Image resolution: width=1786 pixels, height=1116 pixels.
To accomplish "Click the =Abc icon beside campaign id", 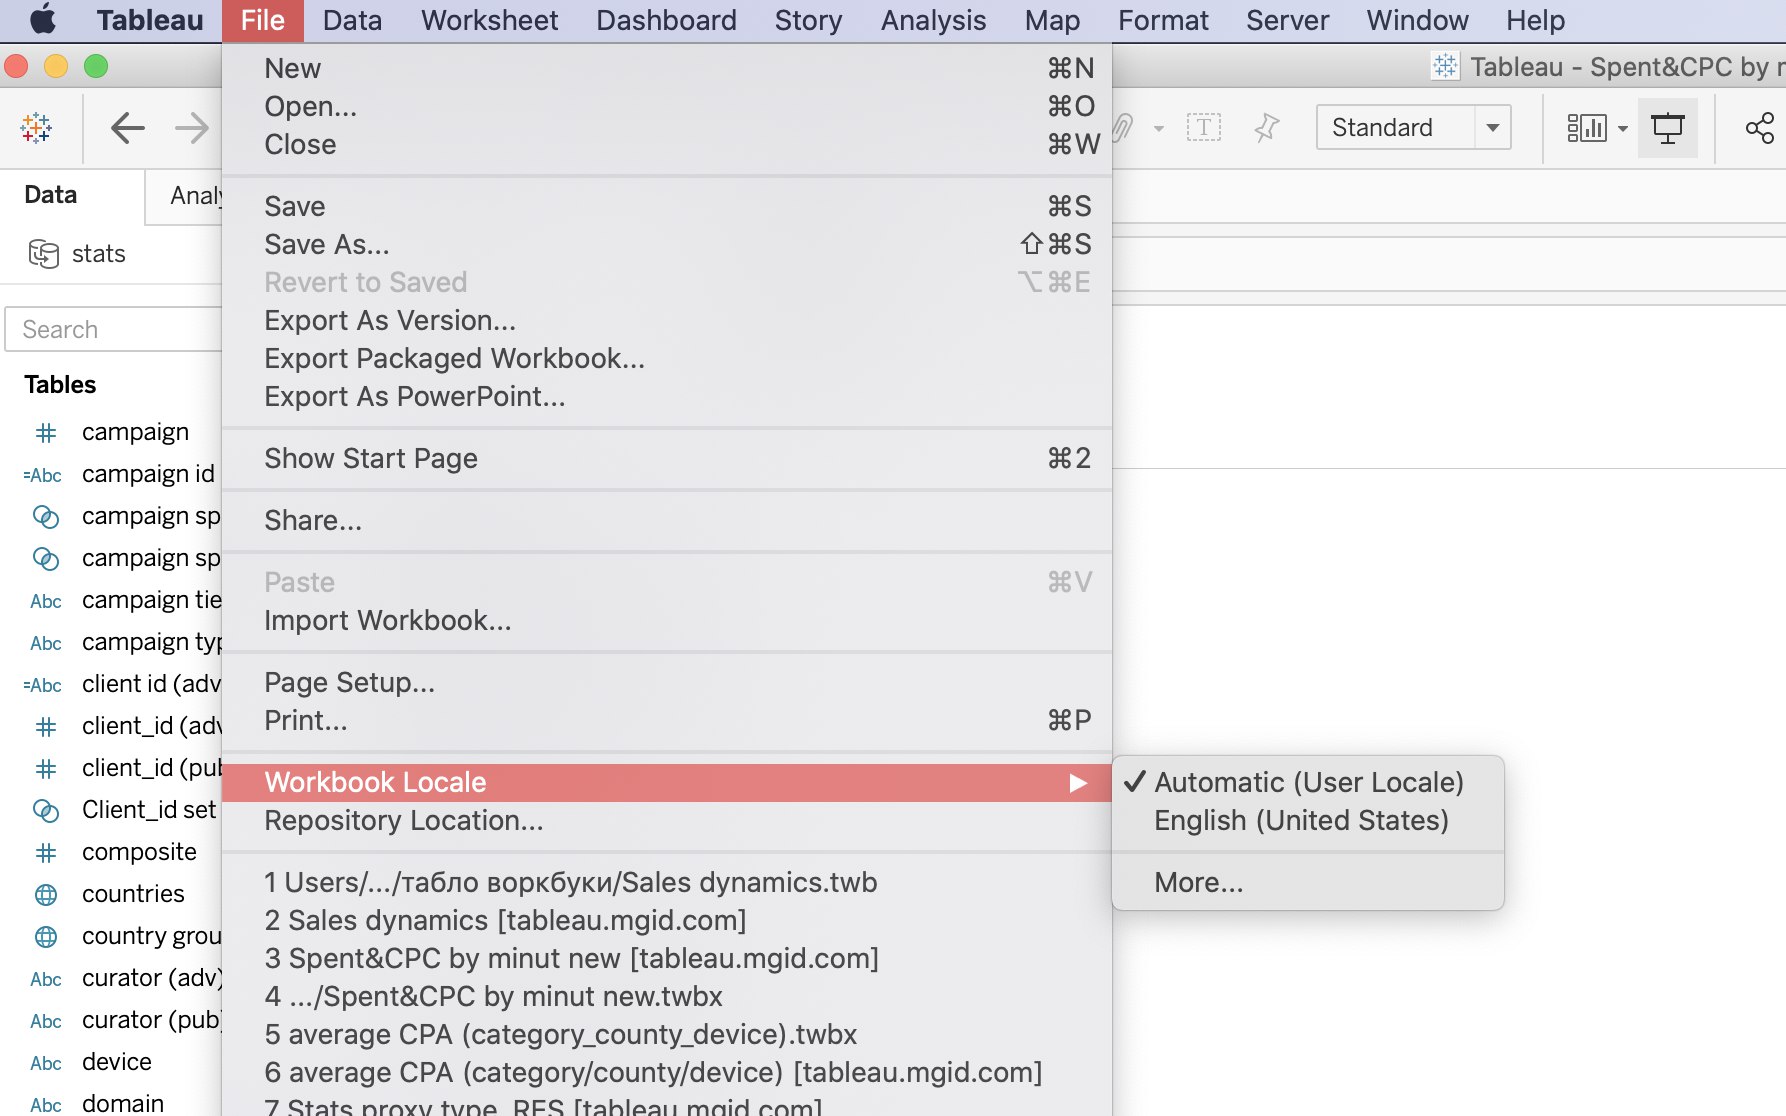I will [x=43, y=475].
